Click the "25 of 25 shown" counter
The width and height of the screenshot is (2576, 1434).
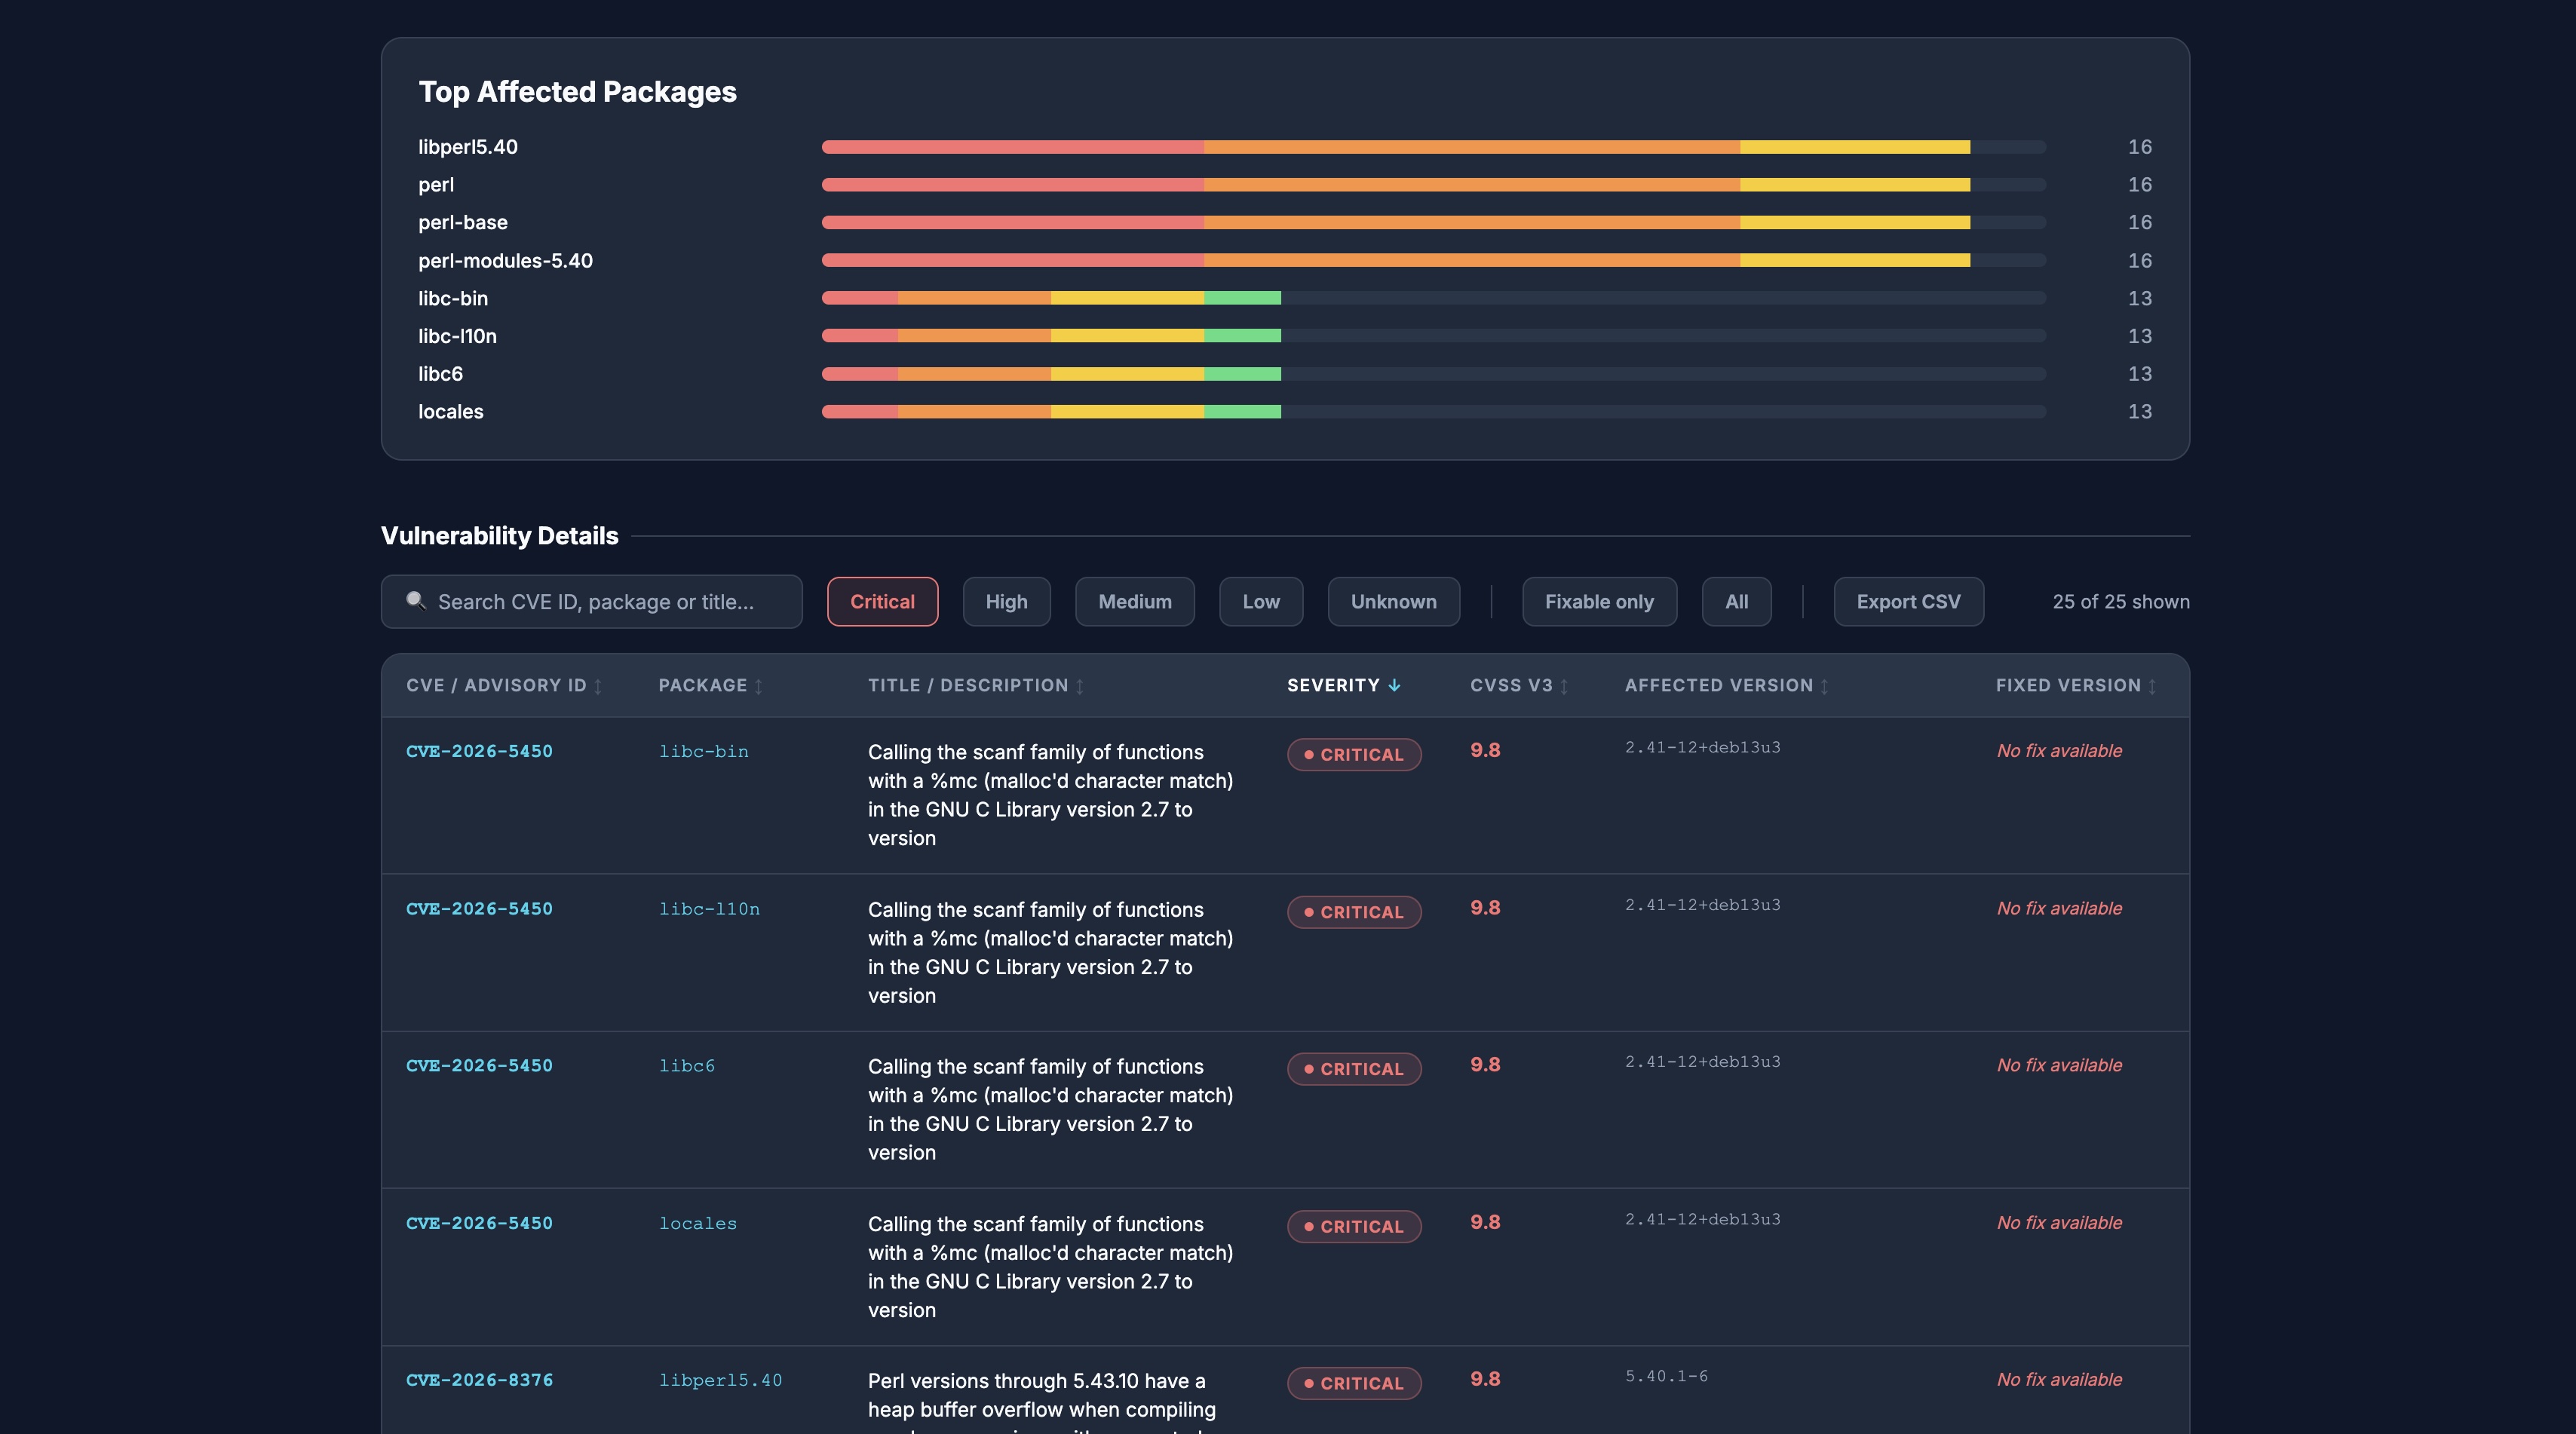(2121, 601)
